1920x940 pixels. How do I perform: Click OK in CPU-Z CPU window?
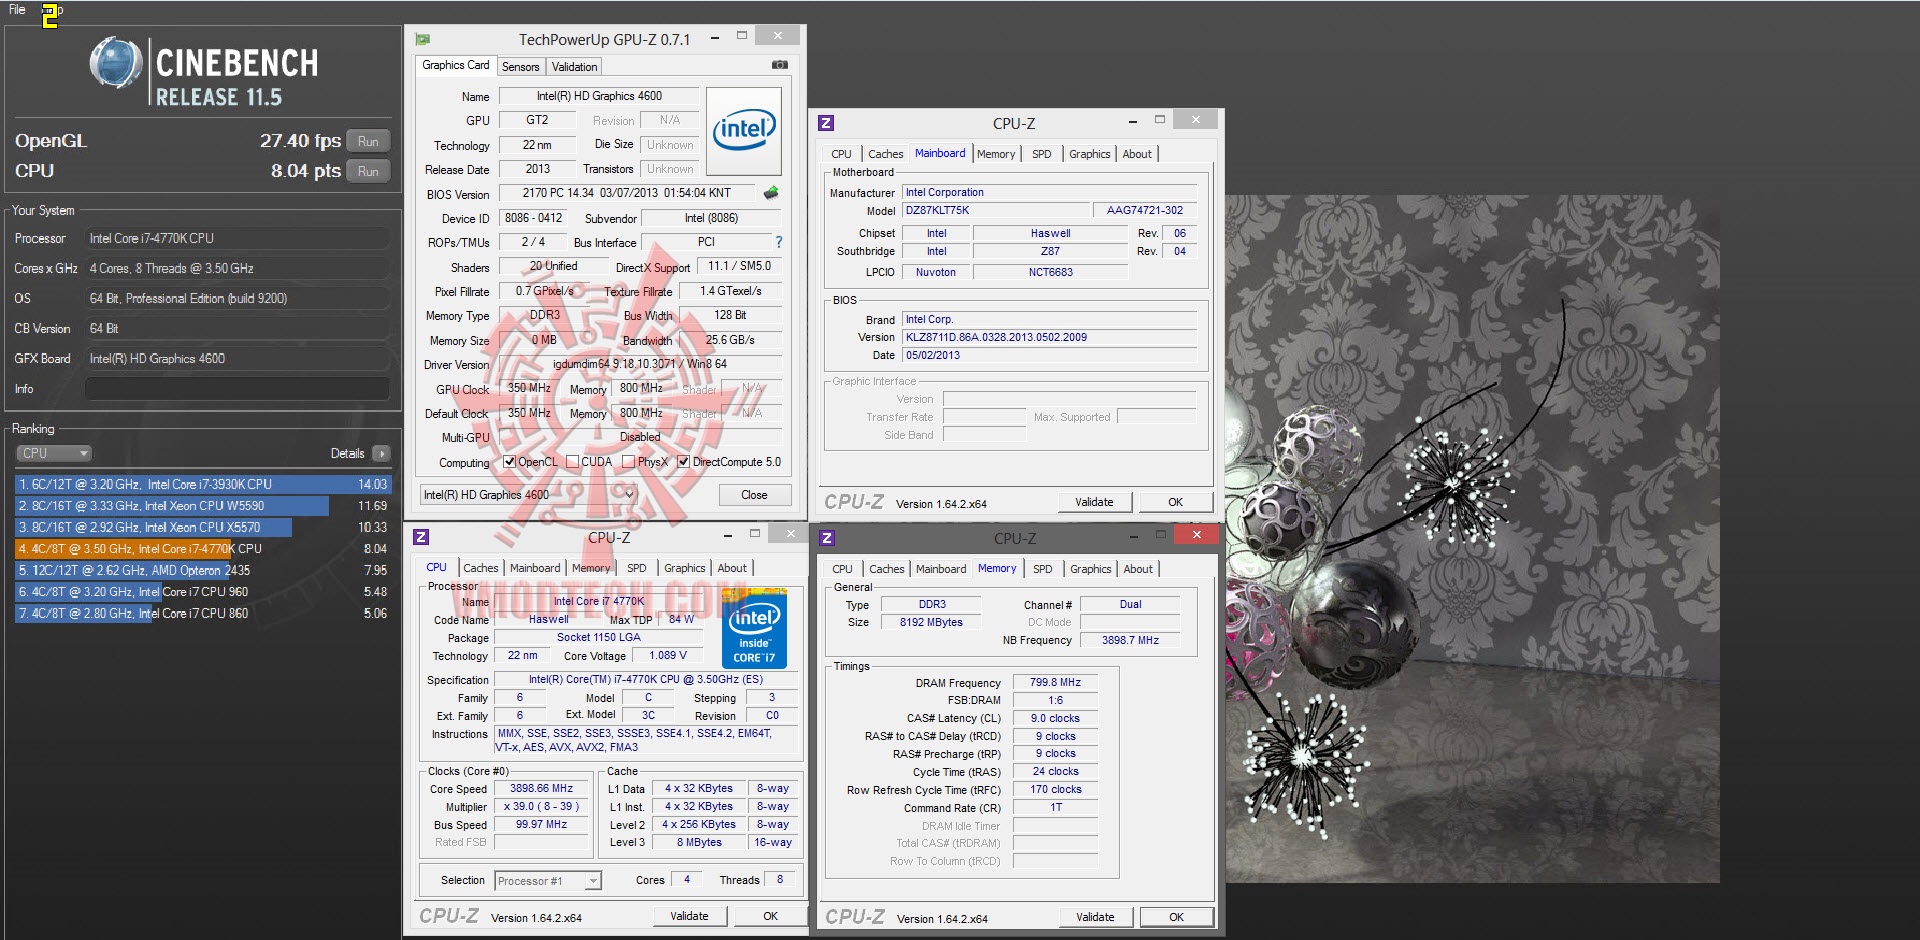(x=770, y=916)
